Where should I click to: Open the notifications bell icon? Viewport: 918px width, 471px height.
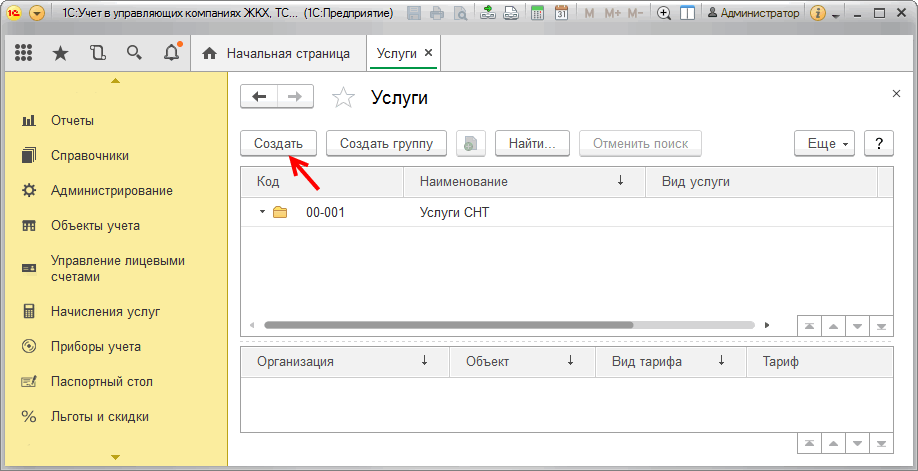point(172,54)
